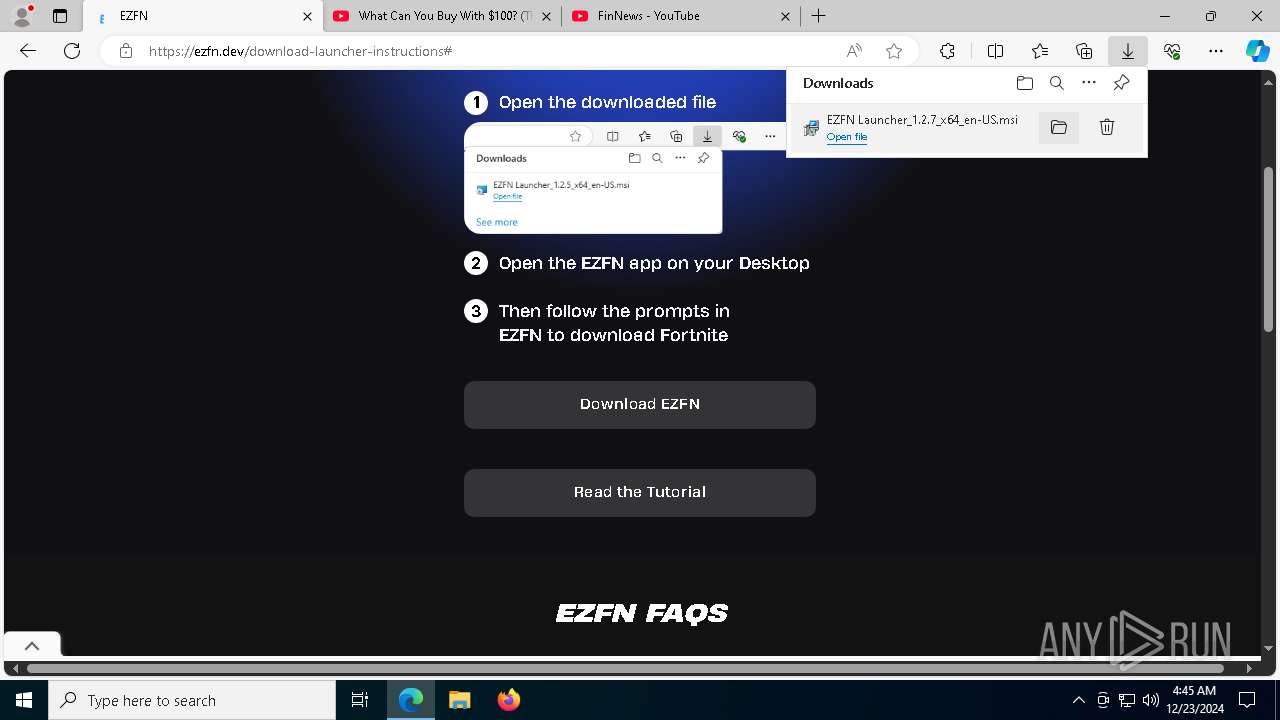Close the EZFN tab
The width and height of the screenshot is (1280, 720).
307,16
